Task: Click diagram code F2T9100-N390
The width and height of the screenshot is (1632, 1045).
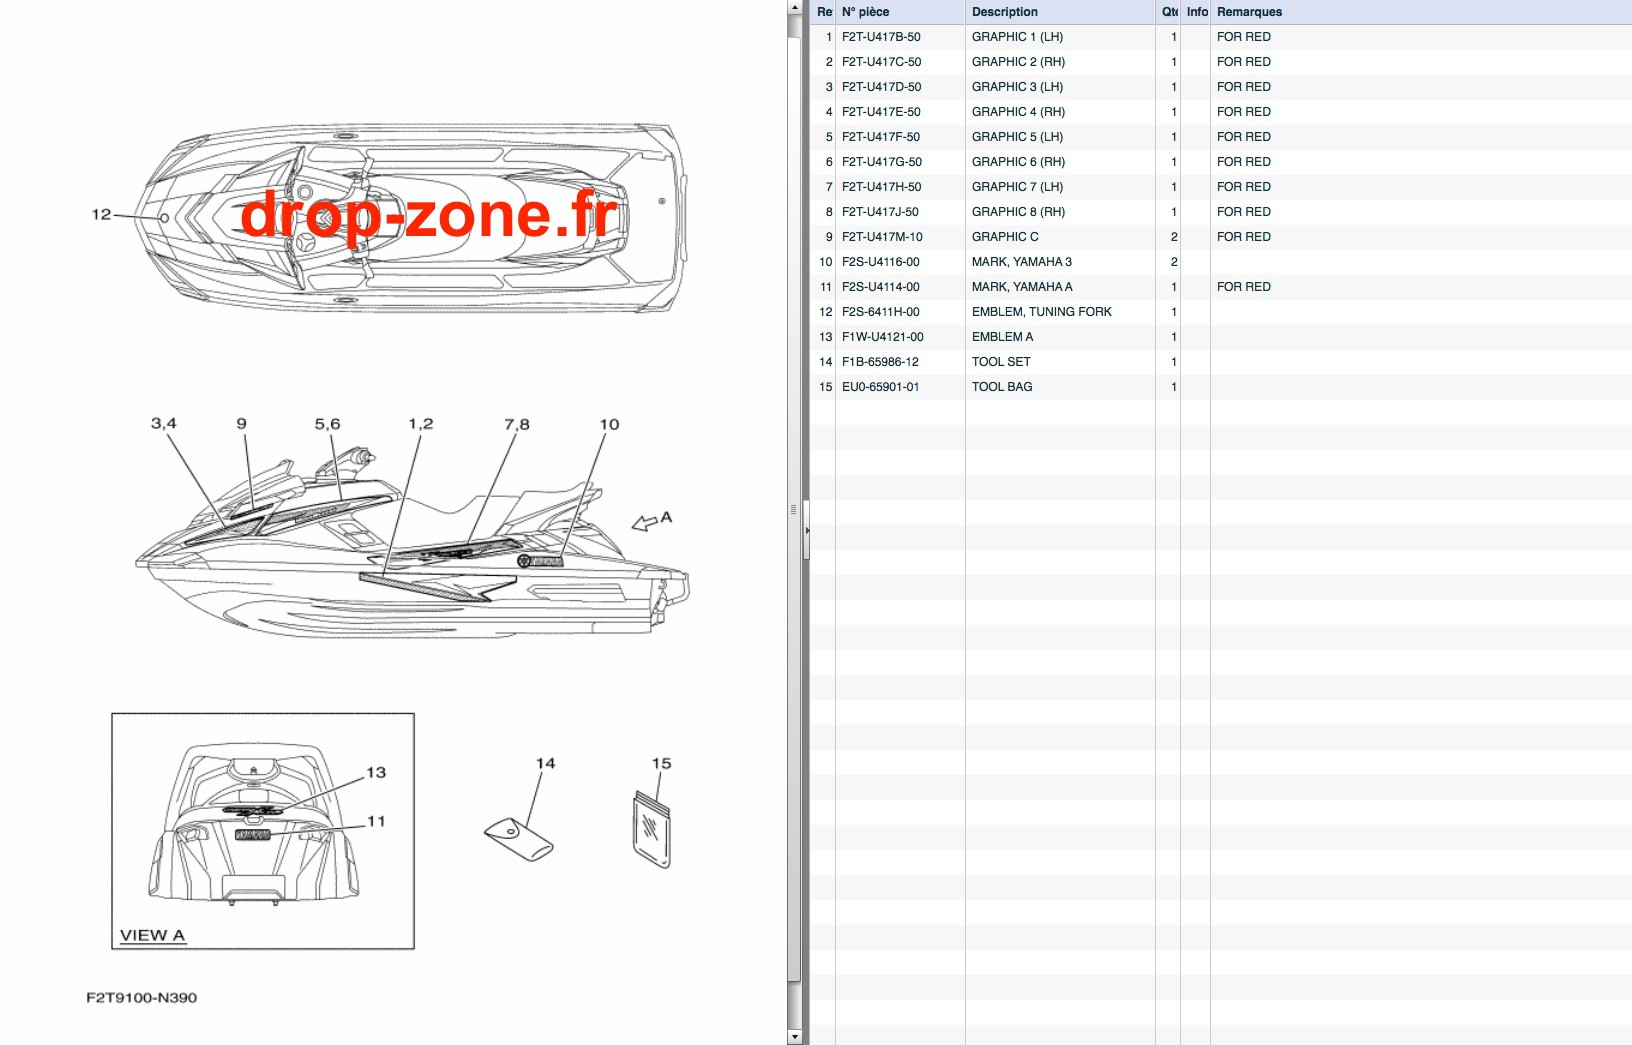Action: coord(142,997)
